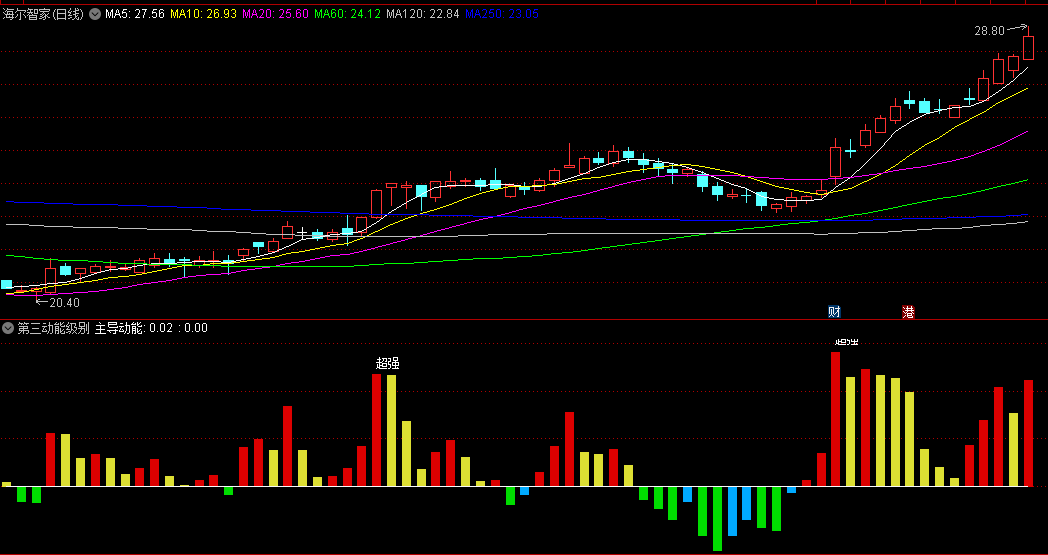Click the last red momentum bar on the right

[x=1029, y=433]
